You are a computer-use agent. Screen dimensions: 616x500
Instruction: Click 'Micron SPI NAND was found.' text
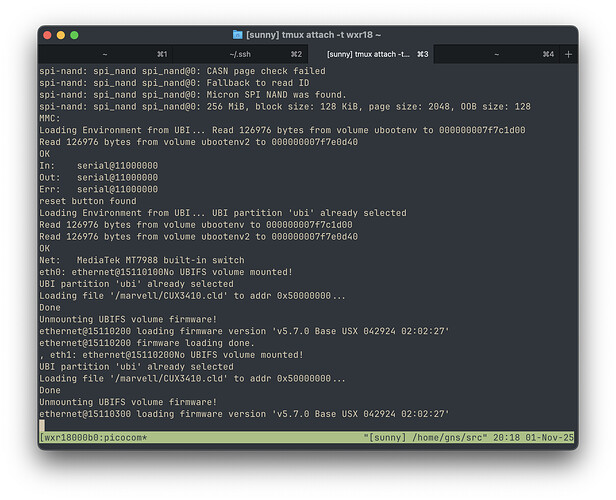tap(276, 95)
